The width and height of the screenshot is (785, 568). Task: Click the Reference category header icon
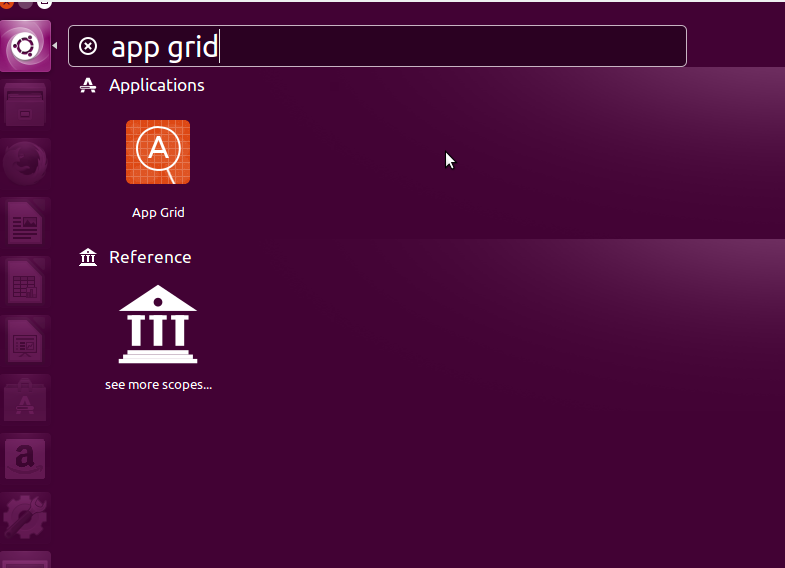88,257
